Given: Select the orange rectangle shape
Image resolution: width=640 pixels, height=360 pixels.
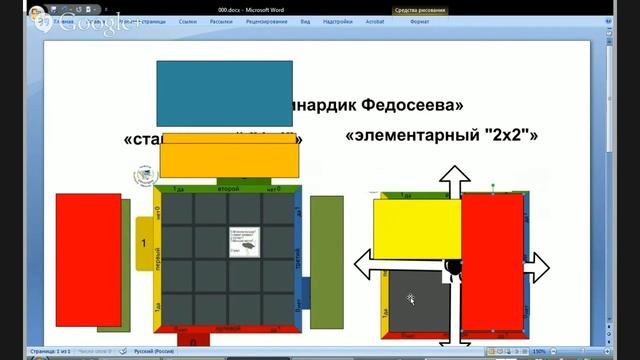Looking at the screenshot, I should pyautogui.click(x=229, y=160).
